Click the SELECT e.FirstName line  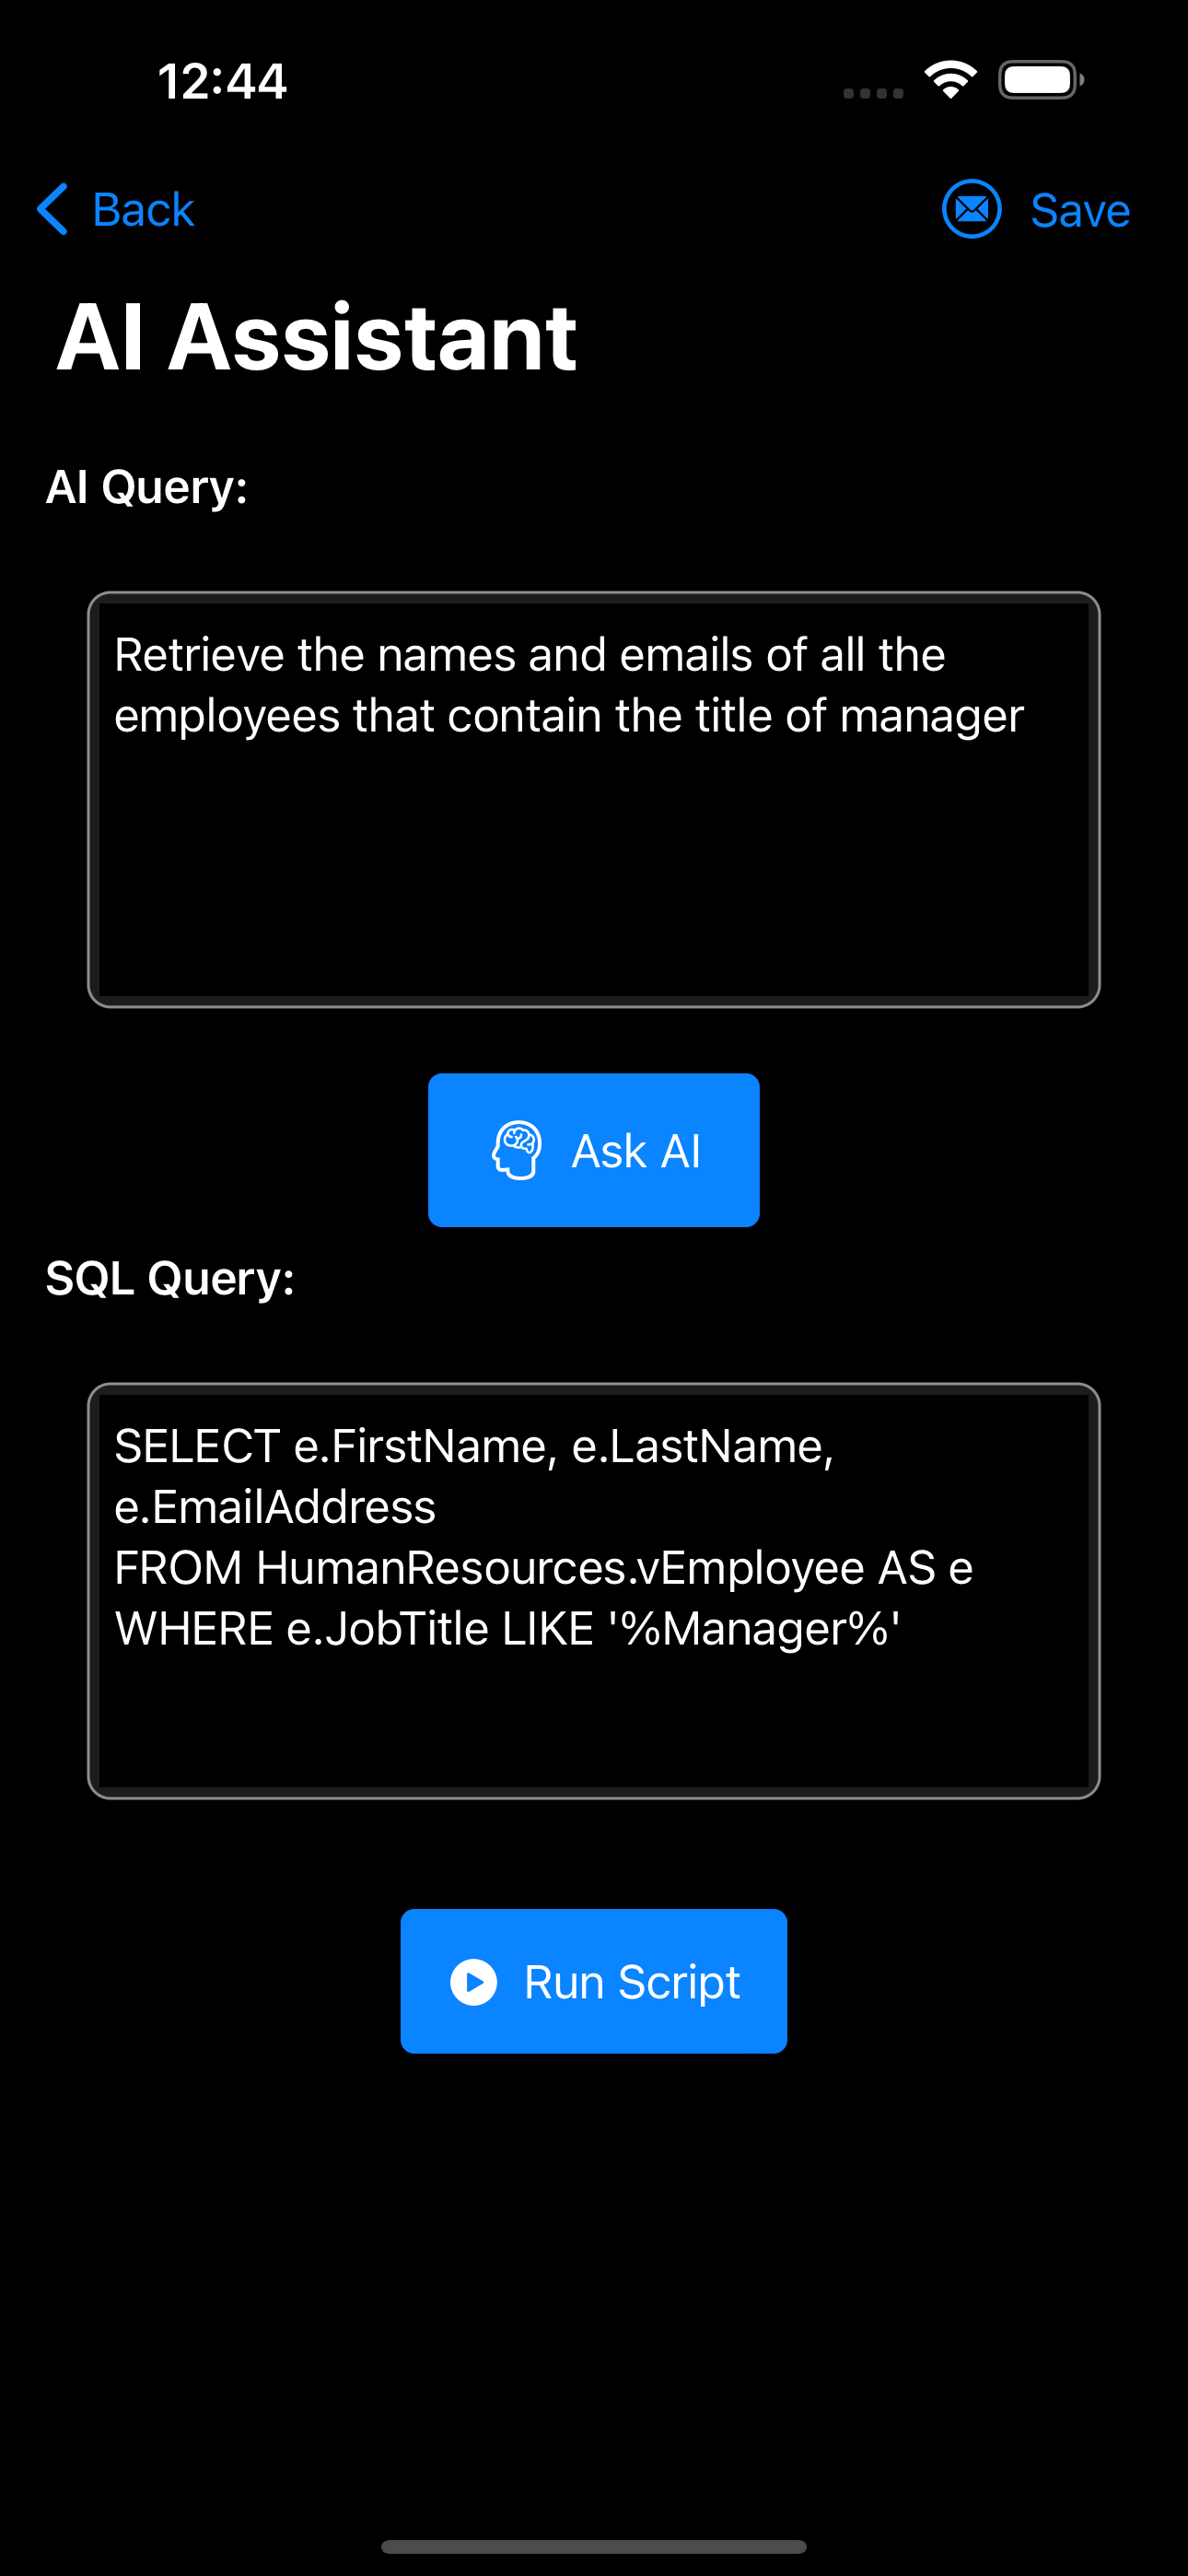coord(474,1446)
